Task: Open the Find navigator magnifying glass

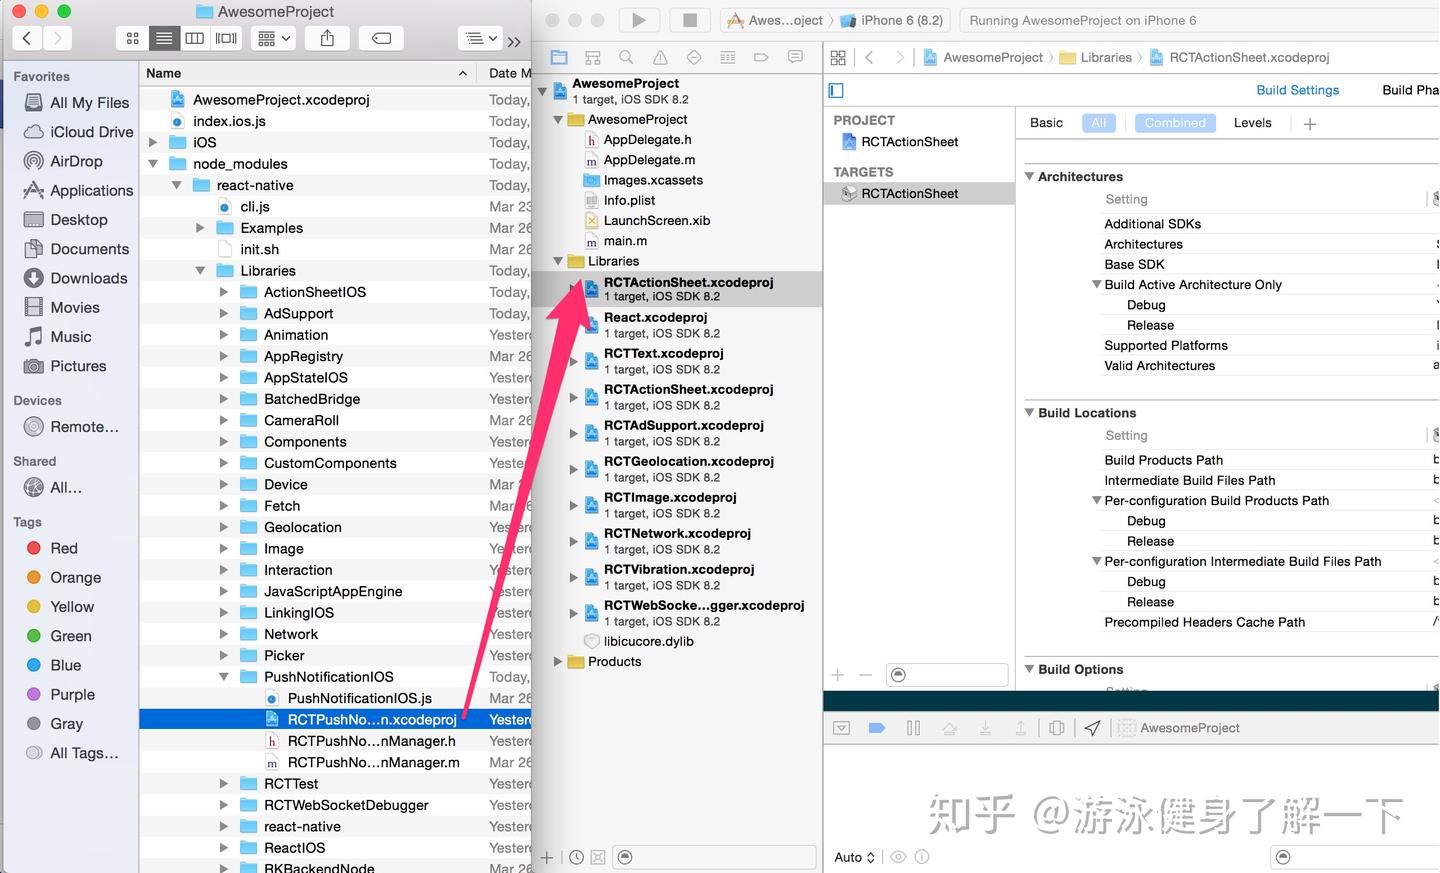Action: point(625,57)
